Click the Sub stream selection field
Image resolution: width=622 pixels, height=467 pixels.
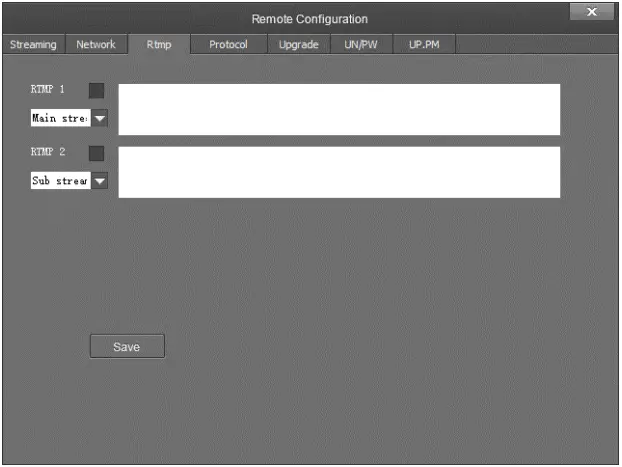point(61,181)
